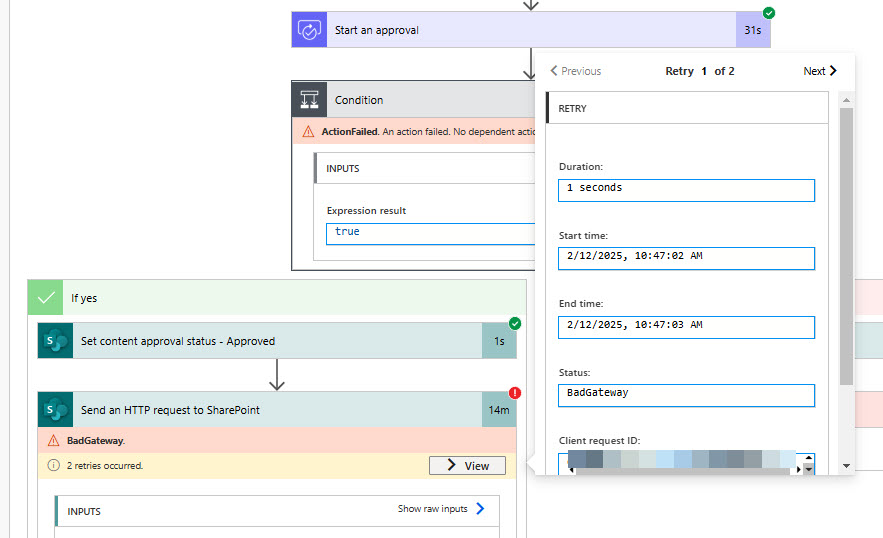Expand the Start an approval action card
The image size is (883, 538).
pyautogui.click(x=530, y=30)
